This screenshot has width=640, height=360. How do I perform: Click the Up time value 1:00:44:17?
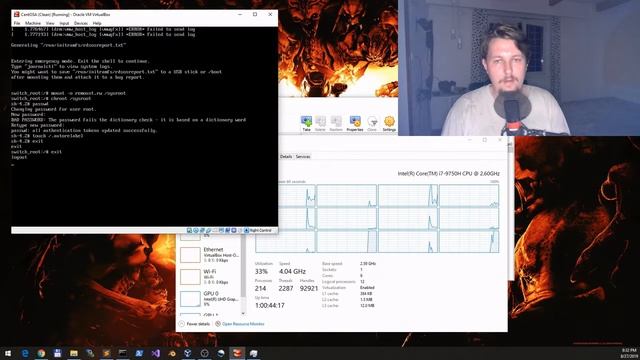coord(270,305)
